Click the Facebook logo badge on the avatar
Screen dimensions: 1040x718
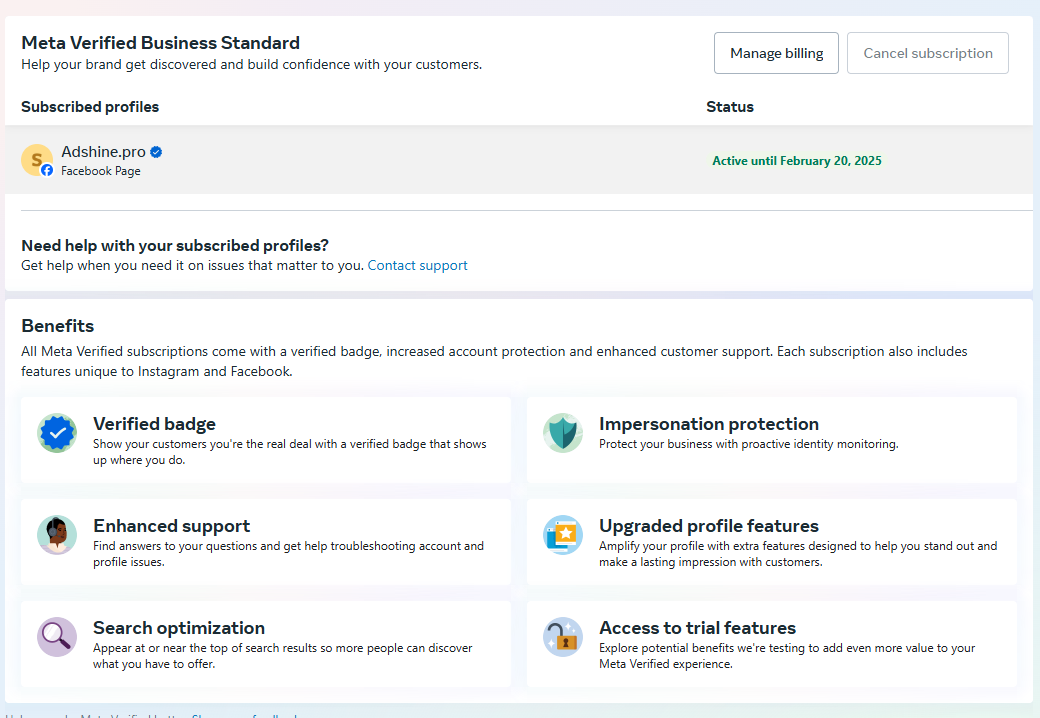[47, 170]
